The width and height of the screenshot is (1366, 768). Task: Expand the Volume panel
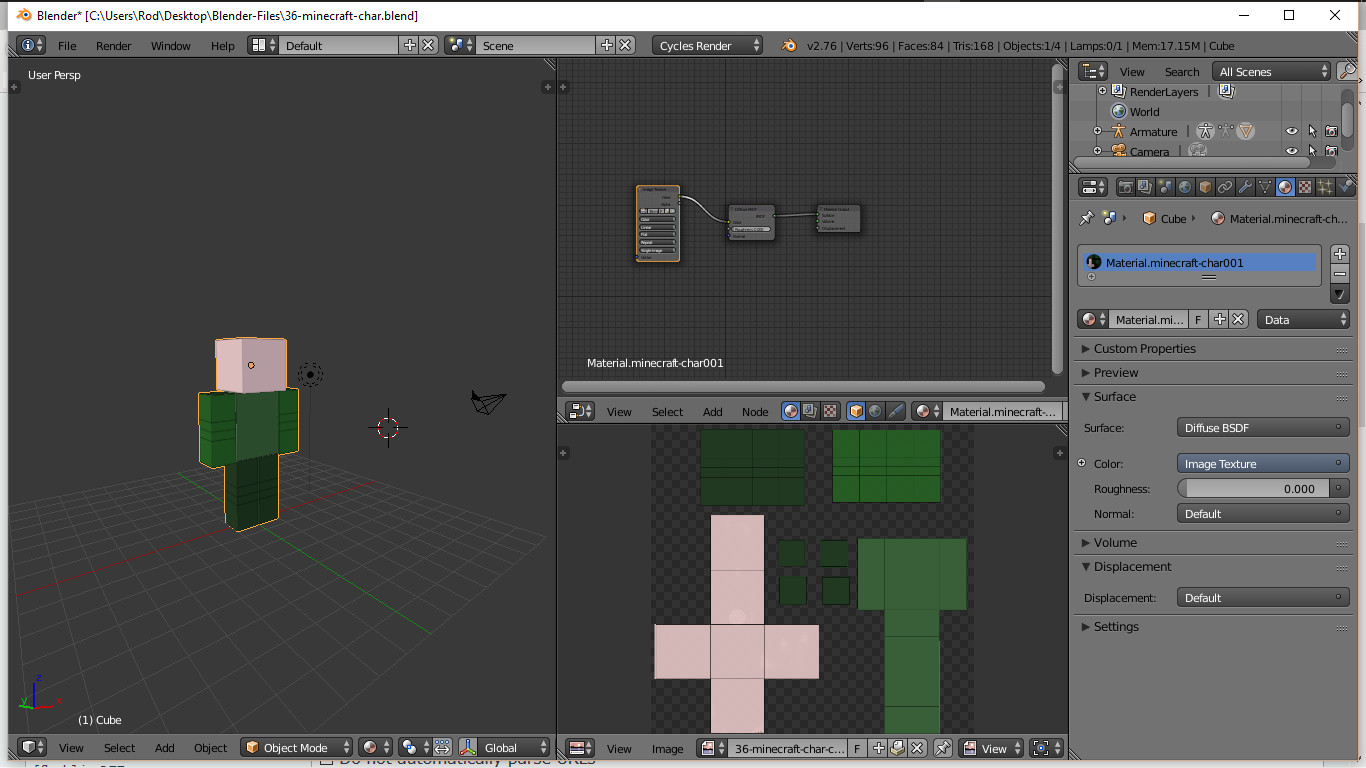tap(1115, 543)
